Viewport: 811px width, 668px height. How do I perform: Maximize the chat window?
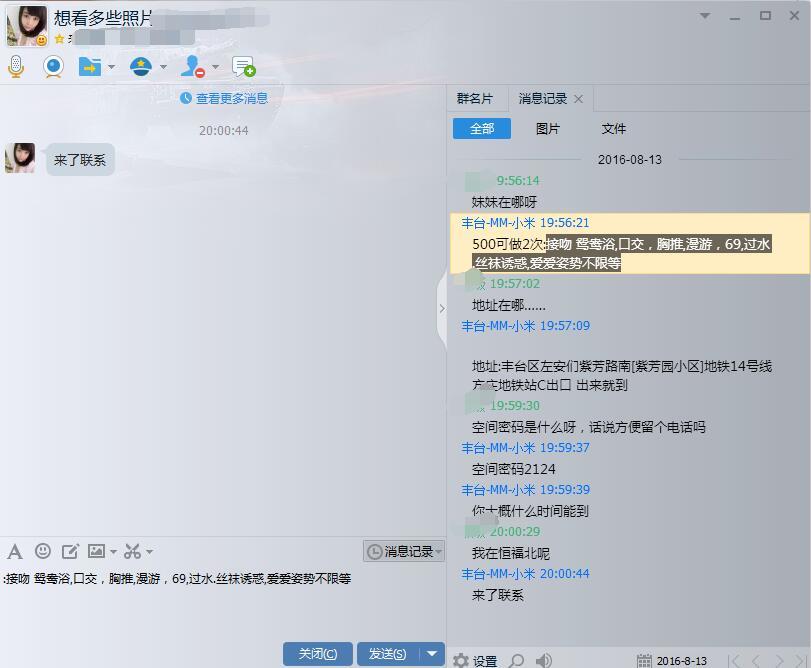pyautogui.click(x=765, y=16)
